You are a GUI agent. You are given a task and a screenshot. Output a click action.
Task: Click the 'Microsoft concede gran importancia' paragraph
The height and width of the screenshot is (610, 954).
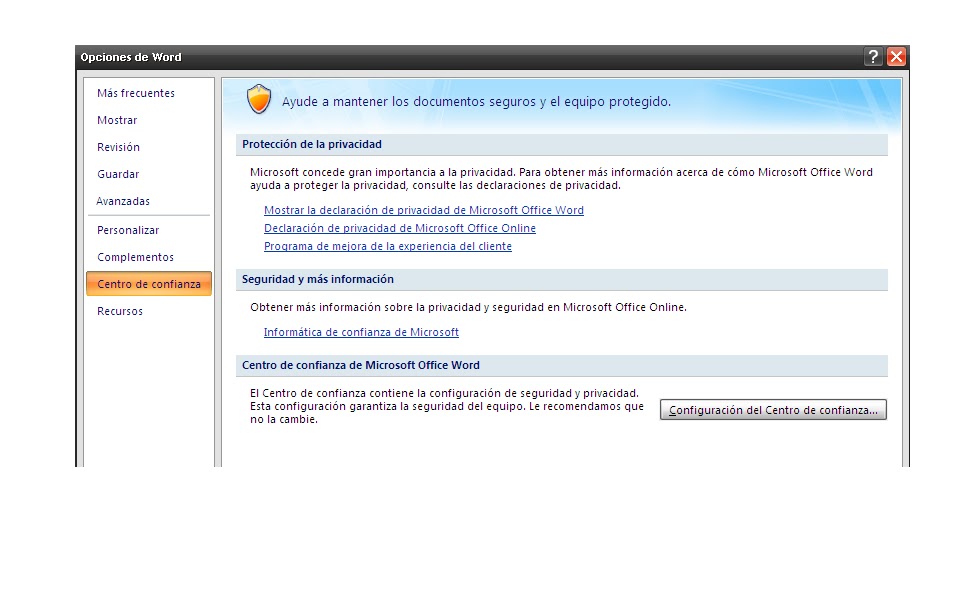click(x=561, y=179)
